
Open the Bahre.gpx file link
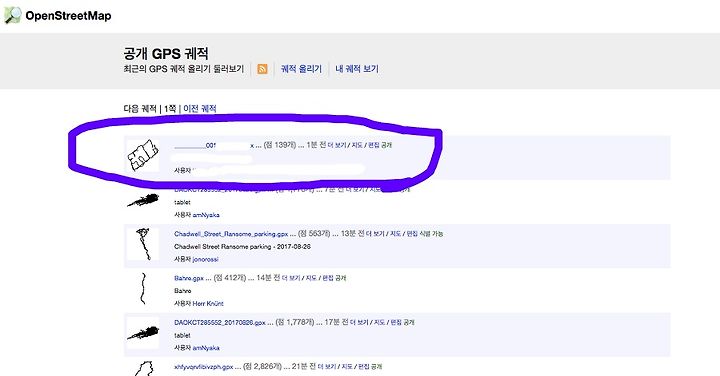(189, 278)
